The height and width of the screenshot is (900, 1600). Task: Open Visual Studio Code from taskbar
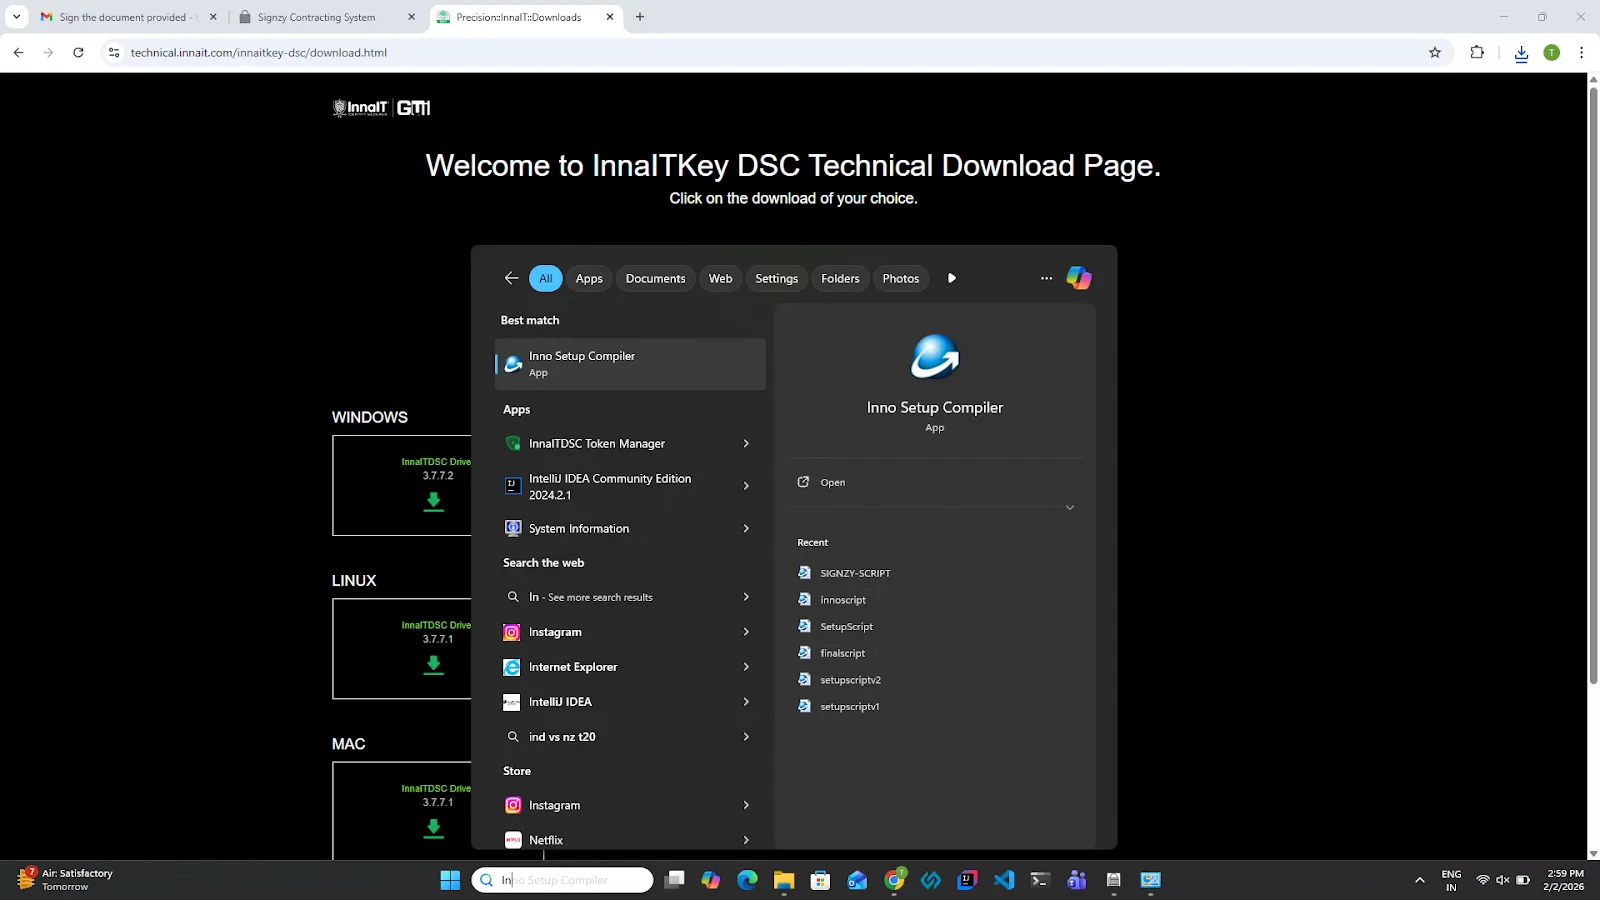1003,880
